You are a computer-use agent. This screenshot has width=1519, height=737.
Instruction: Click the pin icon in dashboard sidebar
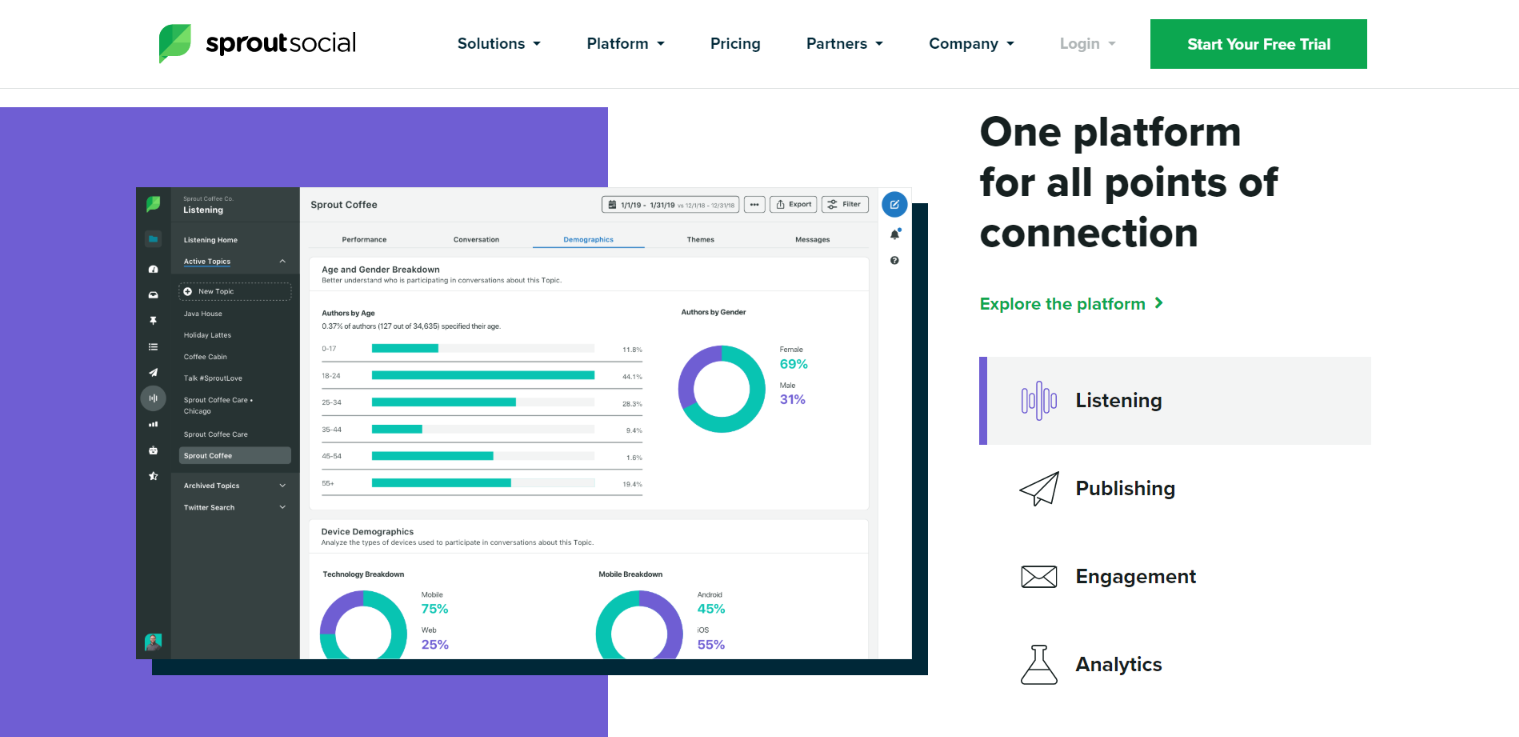[x=153, y=321]
